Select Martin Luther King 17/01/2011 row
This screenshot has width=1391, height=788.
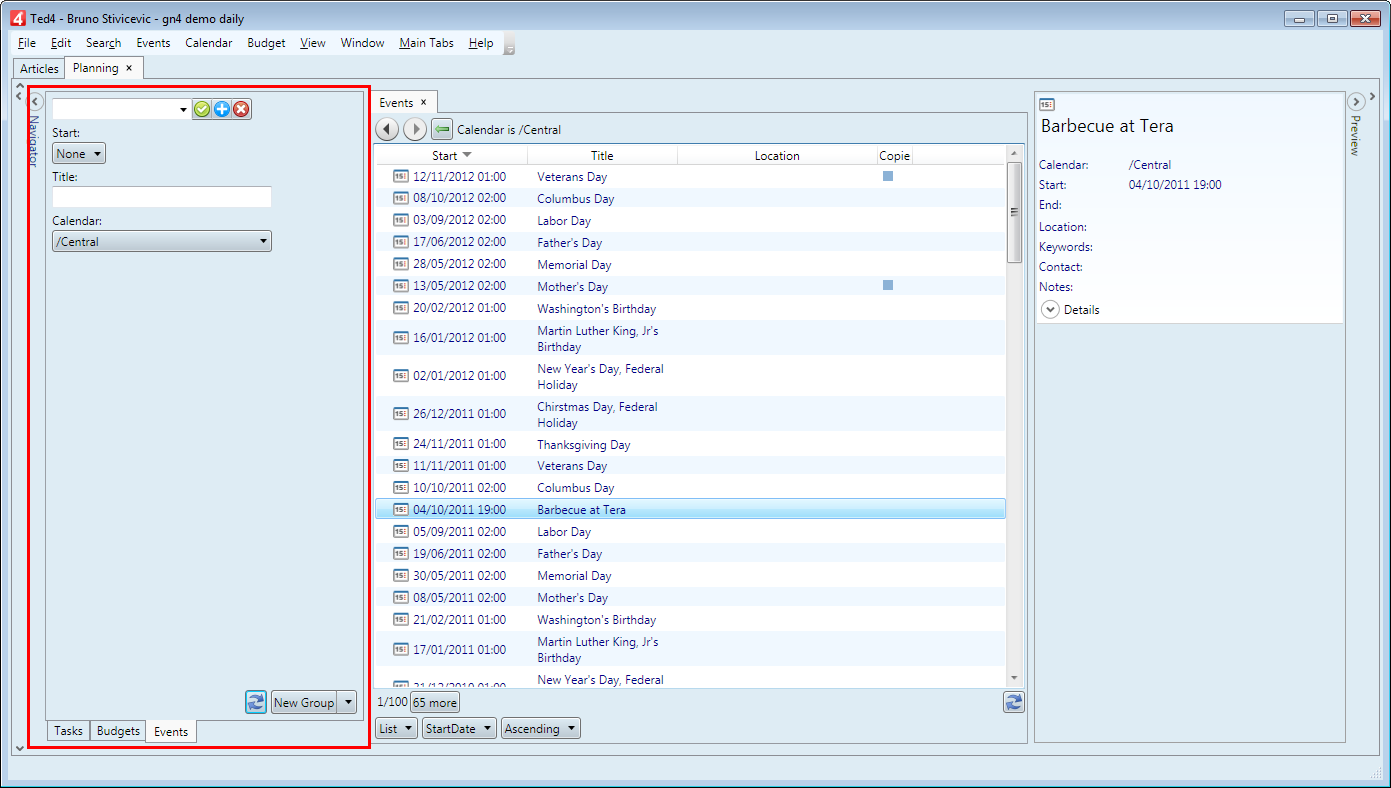690,649
